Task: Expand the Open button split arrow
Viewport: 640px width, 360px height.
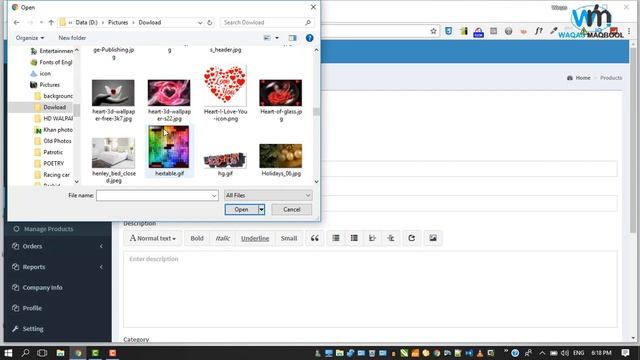Action: (261, 209)
